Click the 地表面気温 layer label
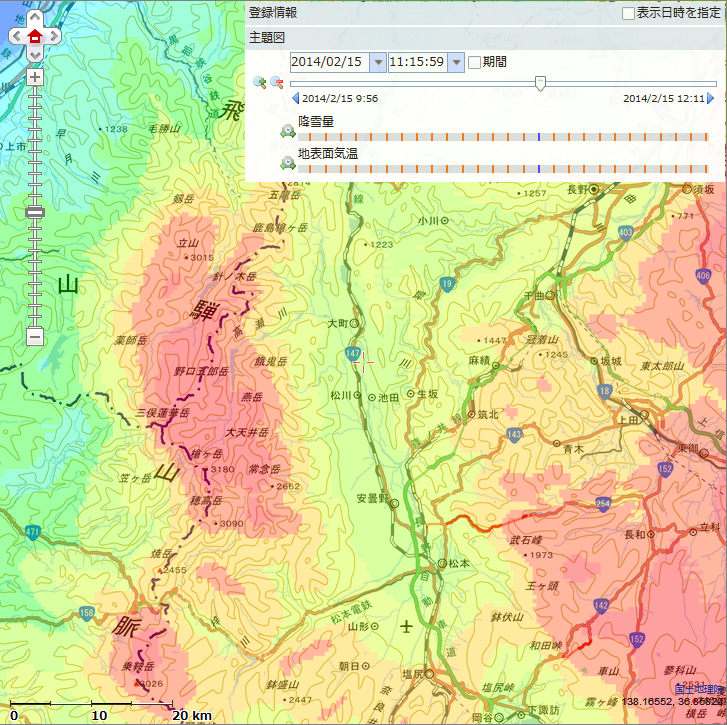The height and width of the screenshot is (725, 727). click(328, 153)
